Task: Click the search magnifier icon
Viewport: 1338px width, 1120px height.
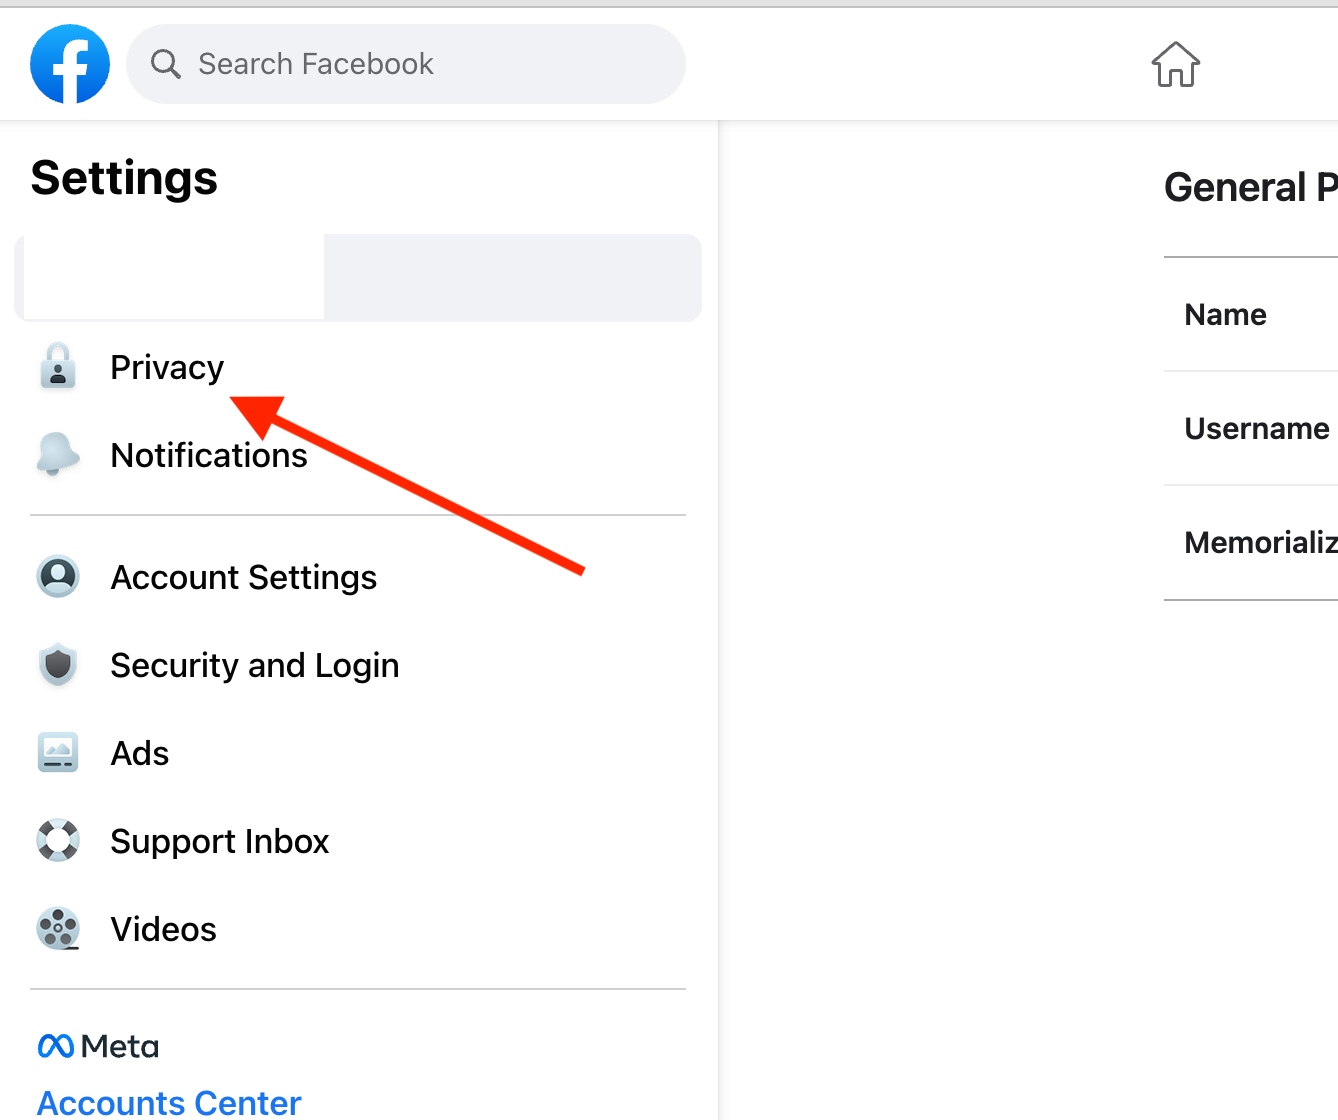Action: click(165, 64)
